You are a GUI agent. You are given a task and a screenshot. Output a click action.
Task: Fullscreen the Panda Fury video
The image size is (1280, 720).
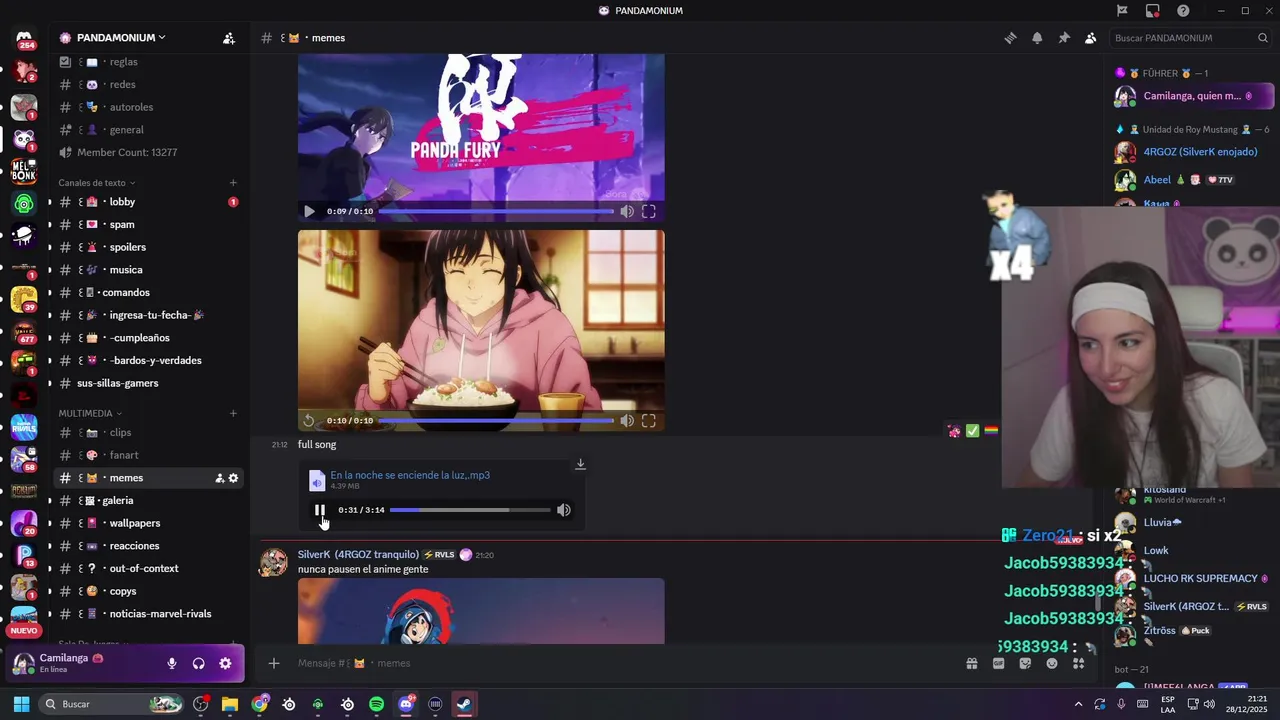[x=649, y=211]
